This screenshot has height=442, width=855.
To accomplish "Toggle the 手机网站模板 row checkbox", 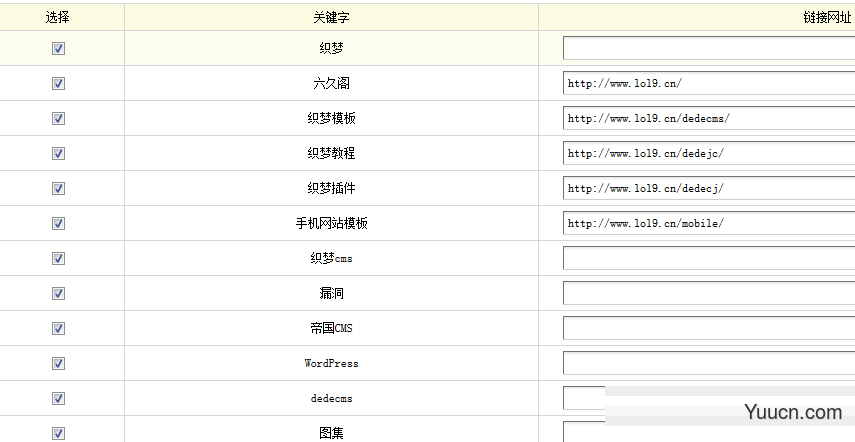I will click(x=58, y=223).
